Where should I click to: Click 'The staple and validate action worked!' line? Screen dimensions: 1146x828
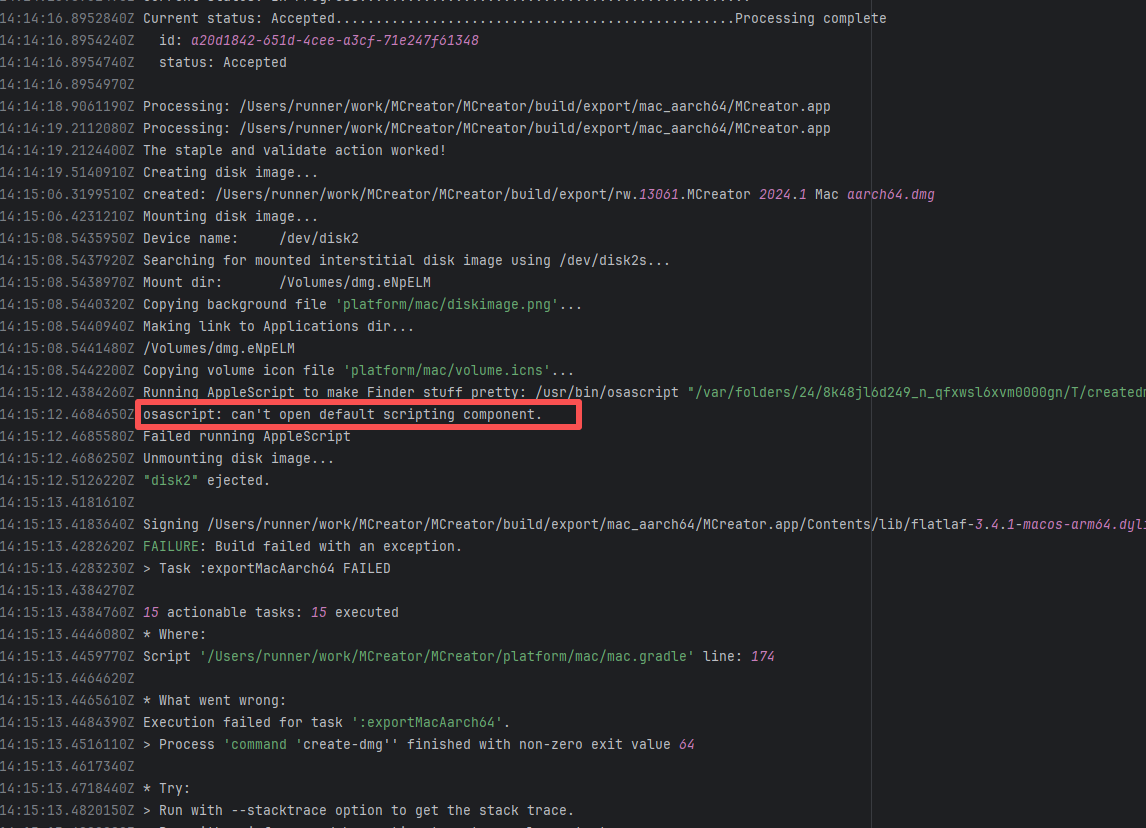click(x=294, y=150)
